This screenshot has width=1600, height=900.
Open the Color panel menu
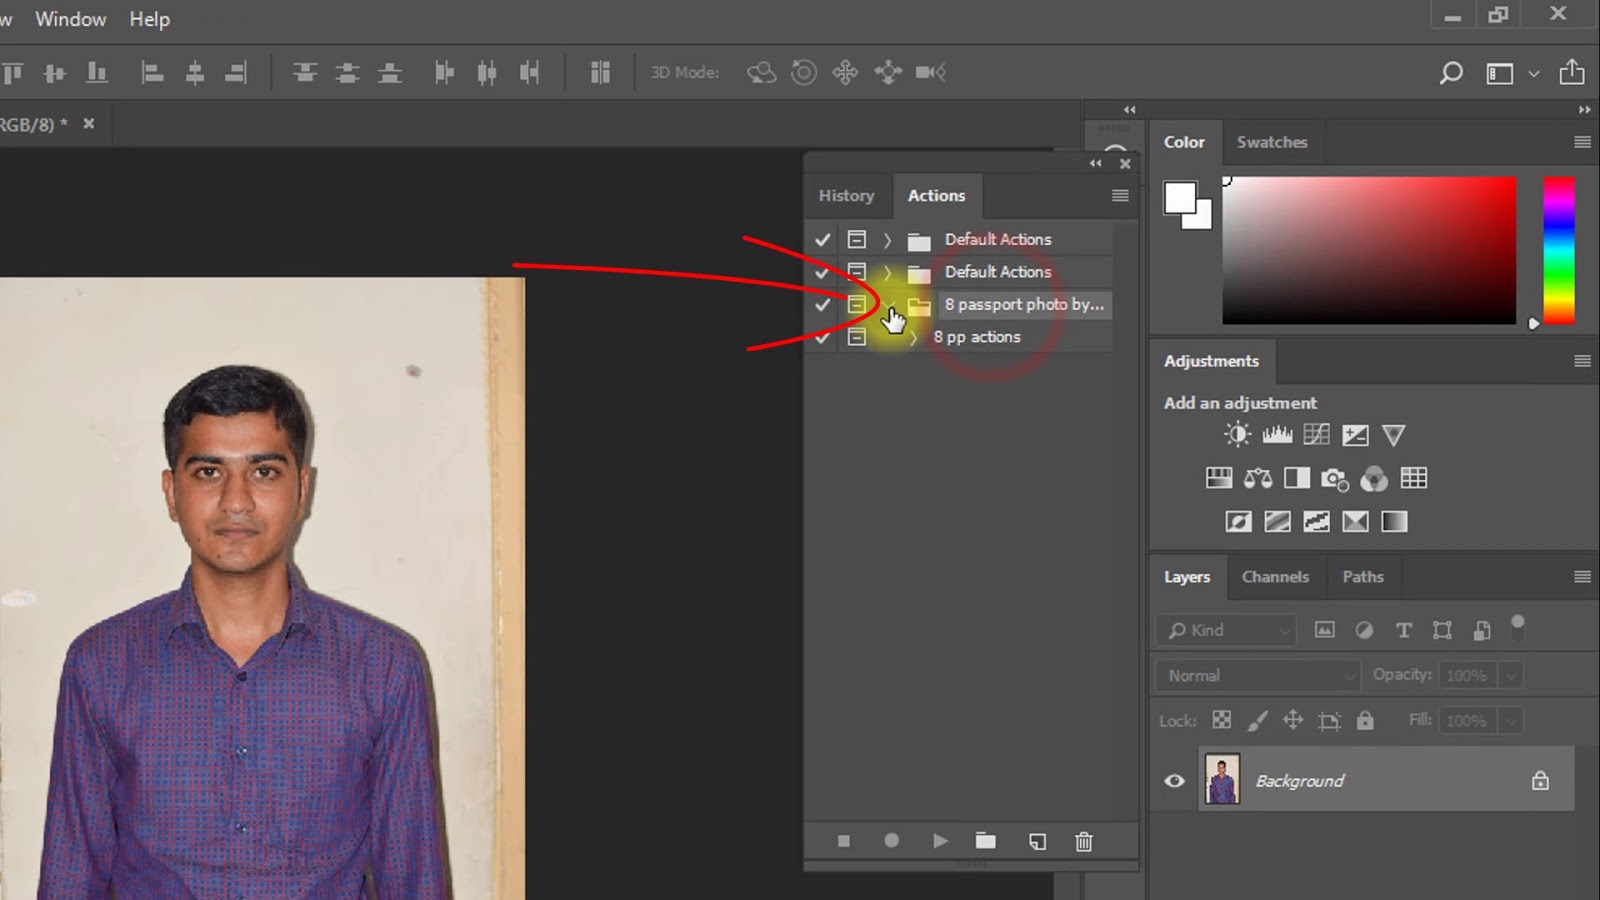1582,142
